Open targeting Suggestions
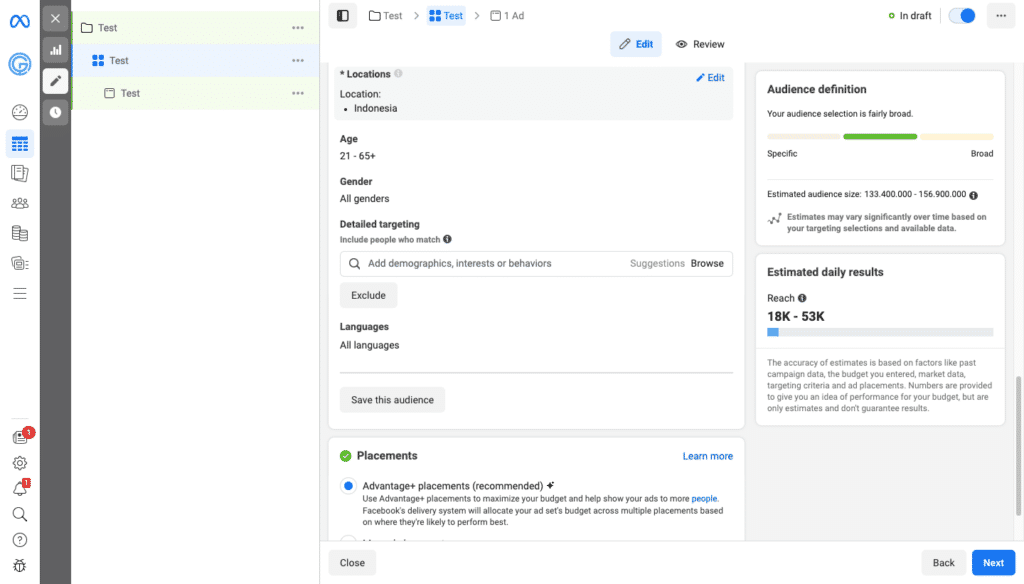1024x584 pixels. (x=657, y=264)
